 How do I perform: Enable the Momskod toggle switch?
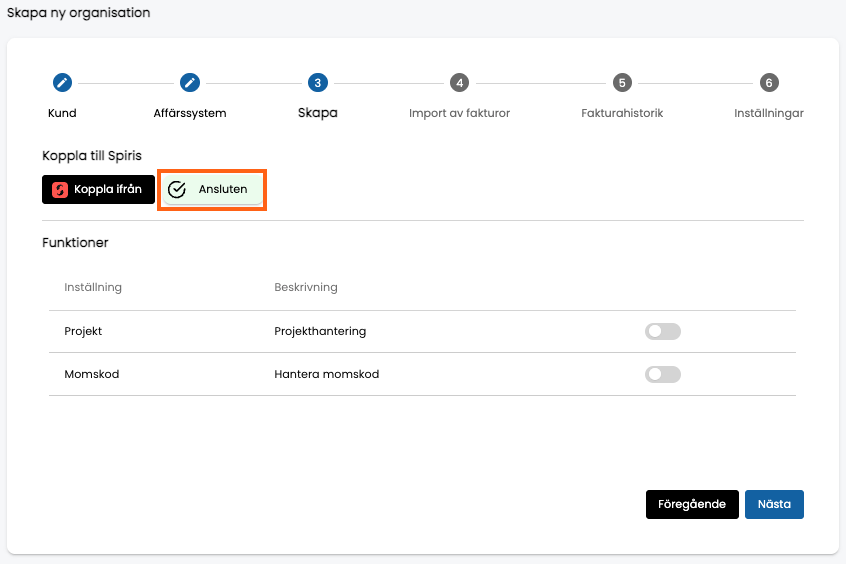pyautogui.click(x=663, y=374)
